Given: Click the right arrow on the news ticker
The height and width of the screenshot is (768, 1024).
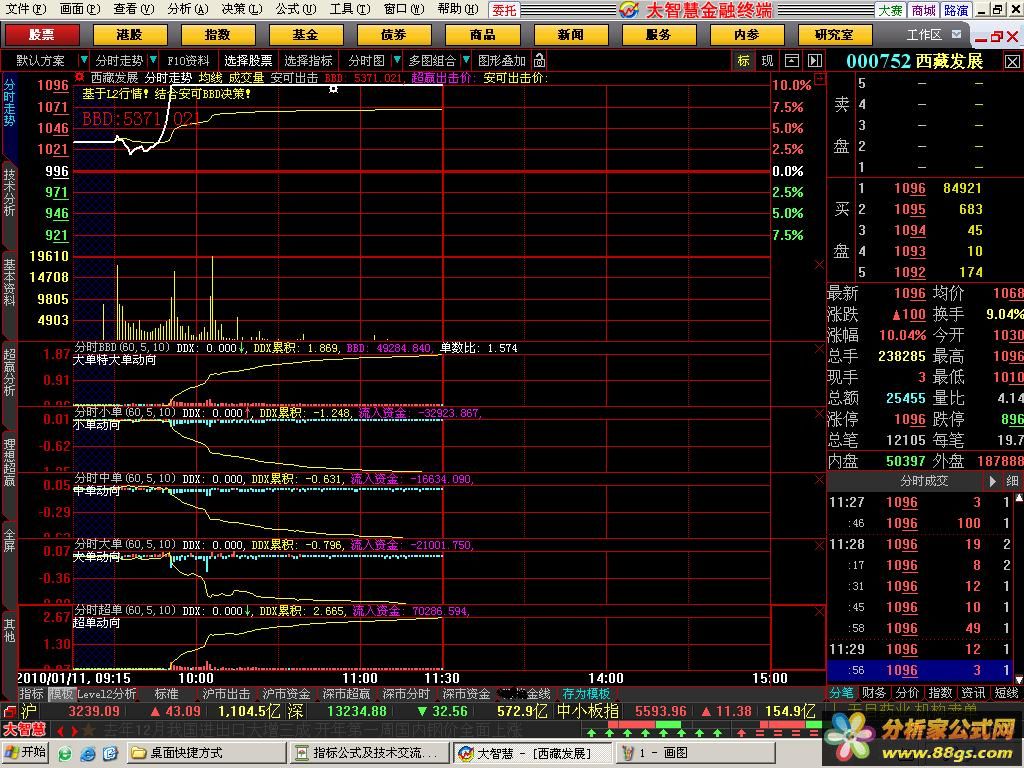Looking at the screenshot, I should coord(72,730).
